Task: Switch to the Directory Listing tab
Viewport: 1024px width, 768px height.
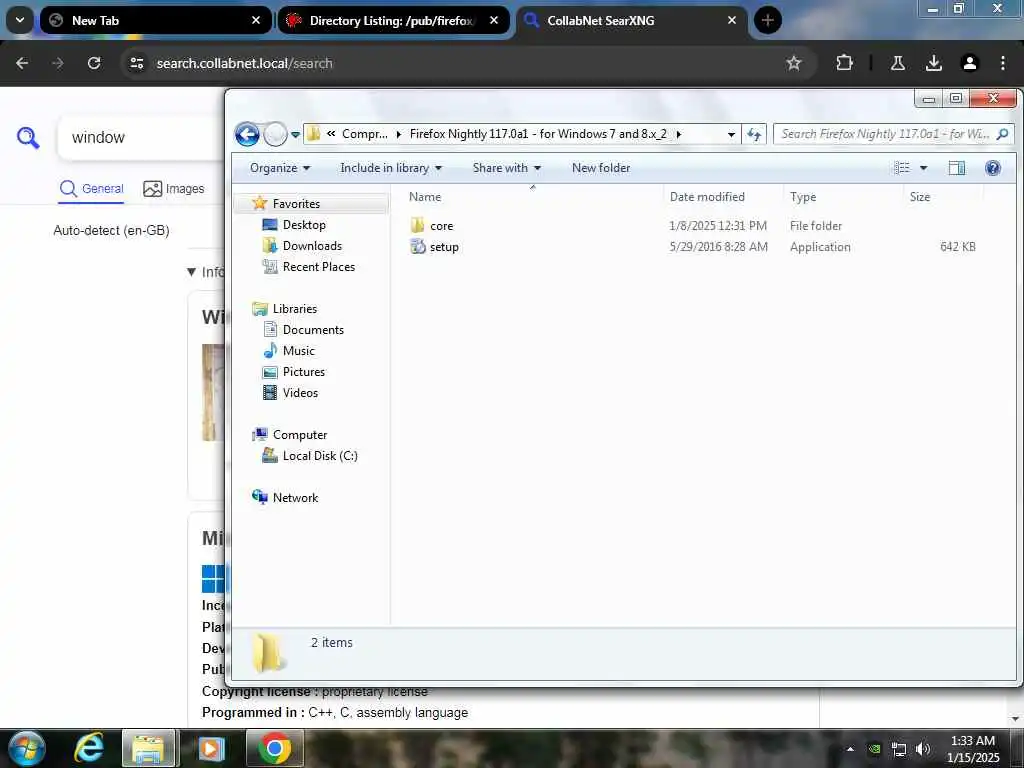Action: pos(393,21)
